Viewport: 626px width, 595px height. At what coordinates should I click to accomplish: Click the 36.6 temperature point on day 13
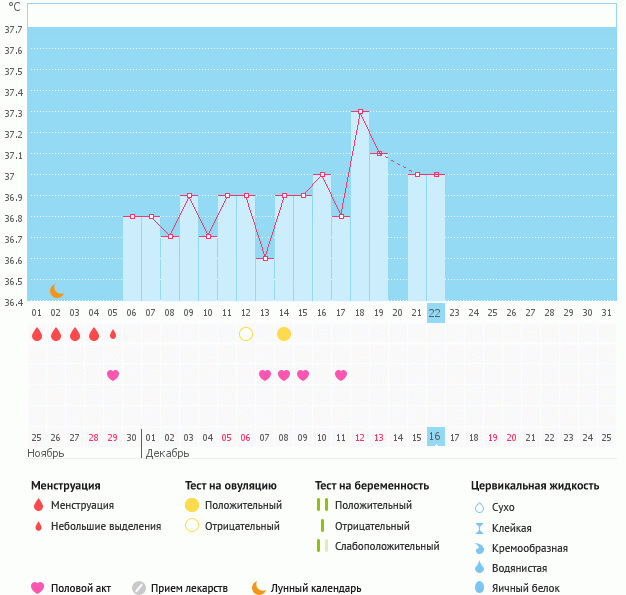pyautogui.click(x=265, y=258)
